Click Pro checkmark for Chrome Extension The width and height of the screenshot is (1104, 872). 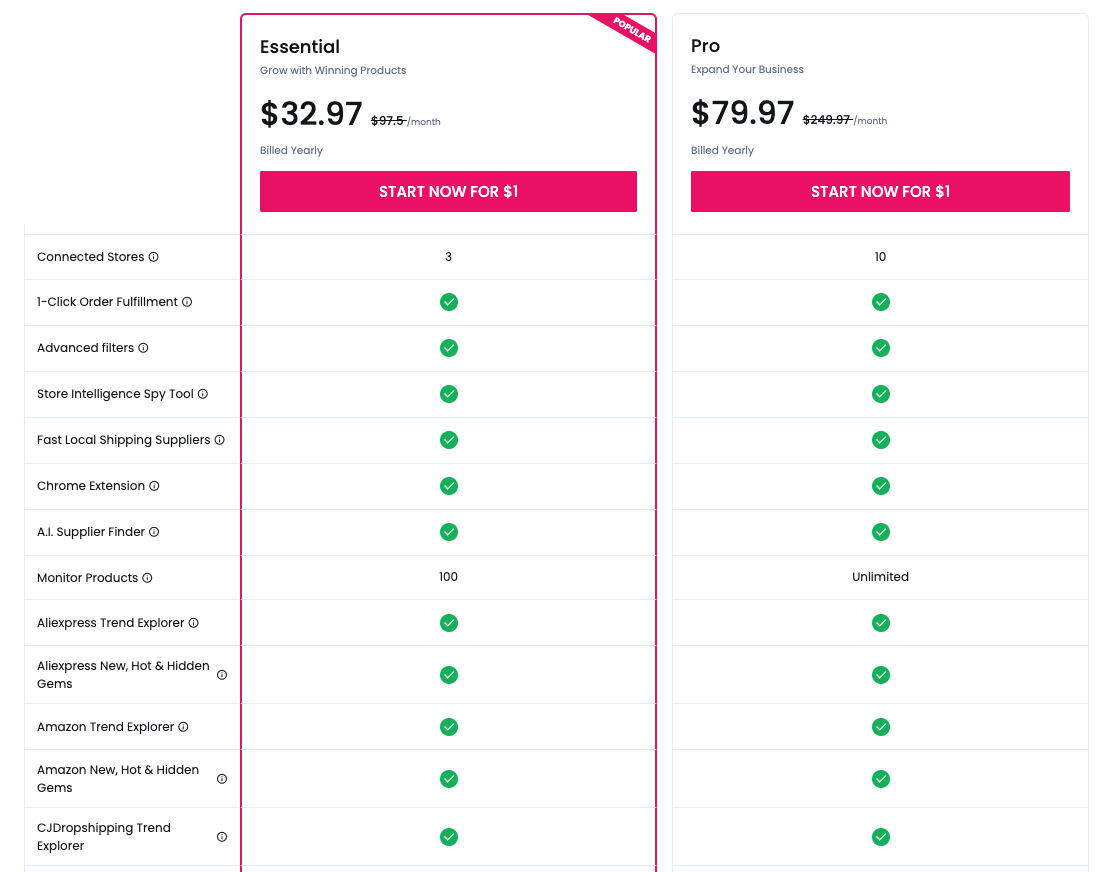click(x=881, y=486)
